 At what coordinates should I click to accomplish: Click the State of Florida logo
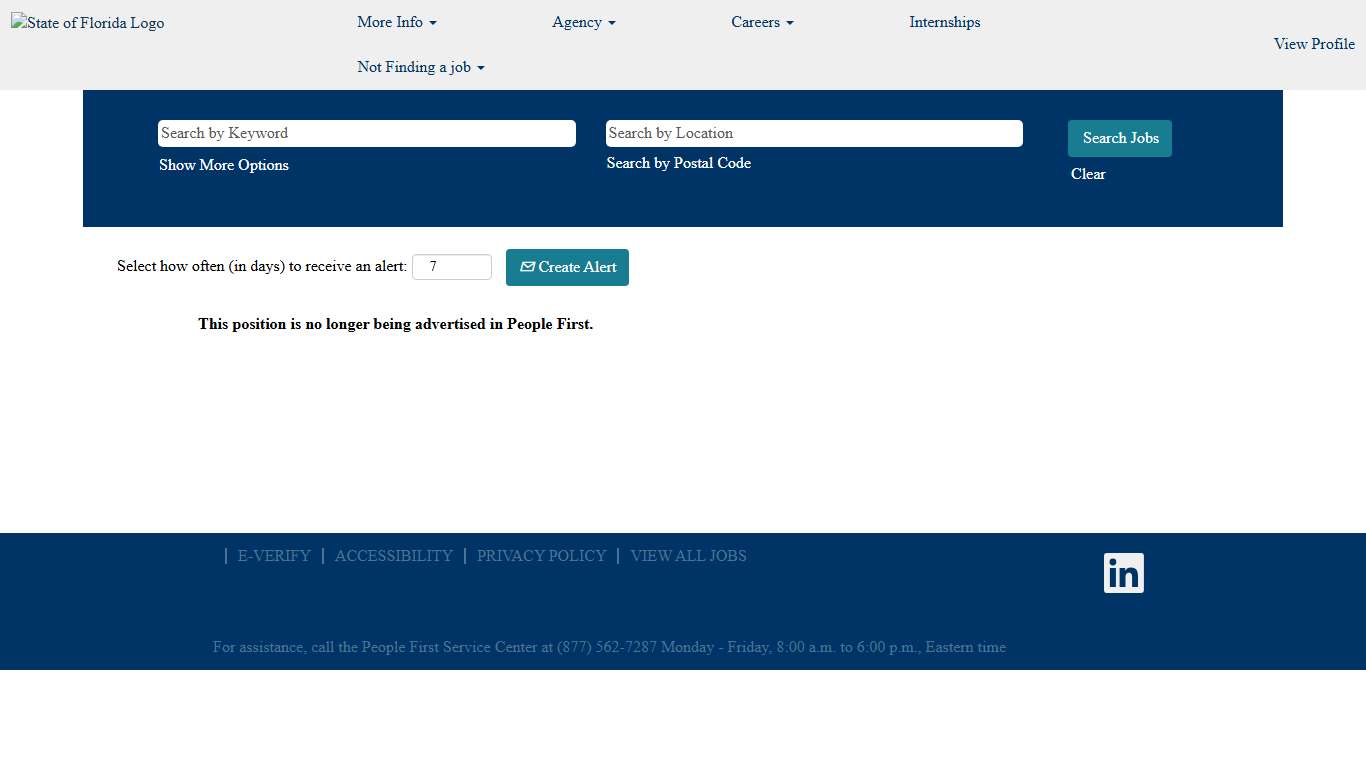point(87,22)
